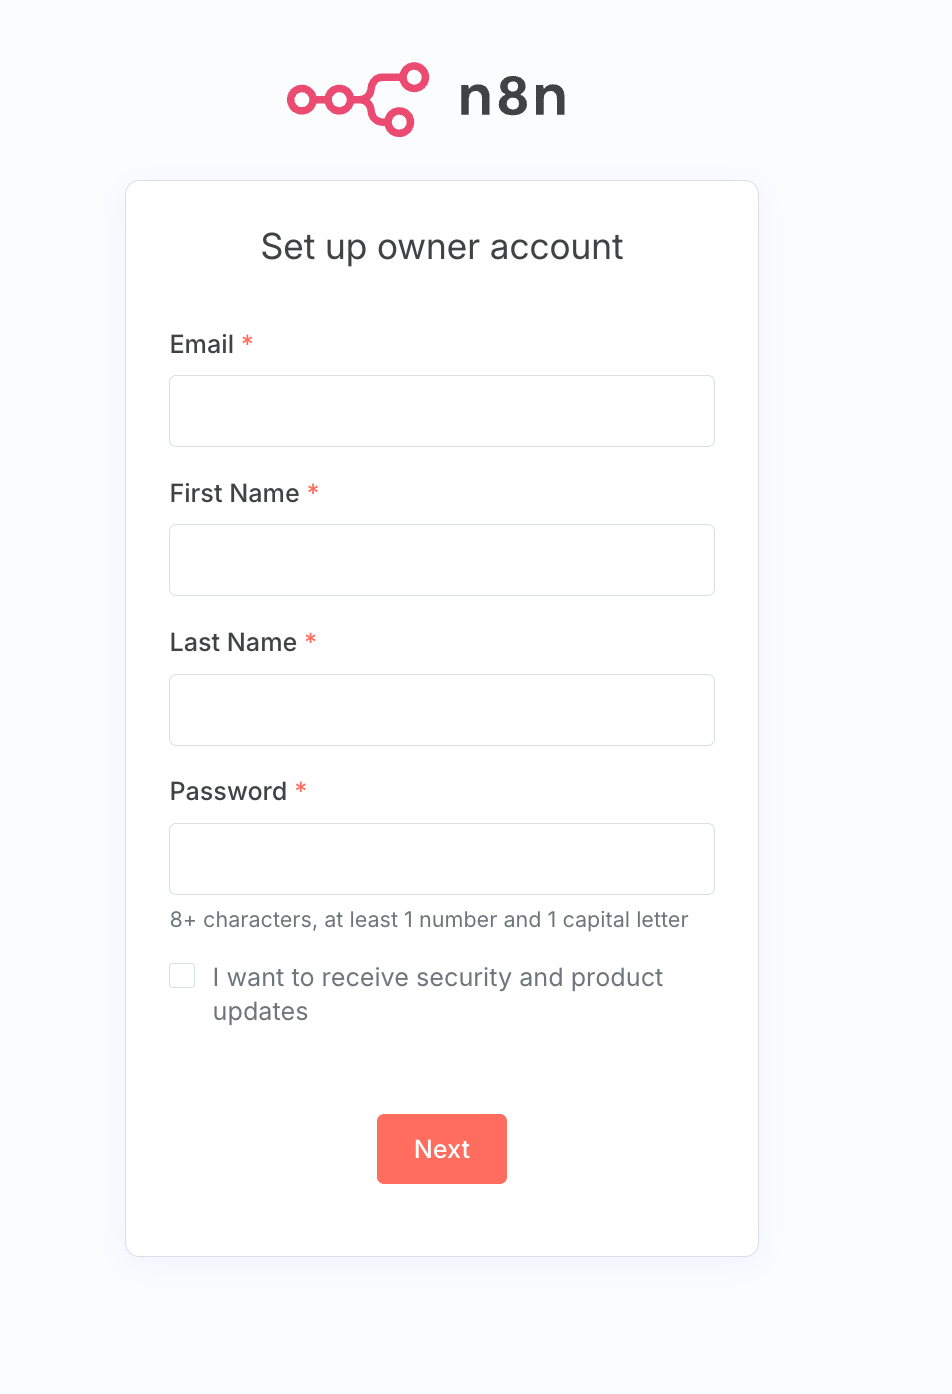The image size is (952, 1394).
Task: Click the required asterisk beside Email
Action: pyautogui.click(x=247, y=342)
